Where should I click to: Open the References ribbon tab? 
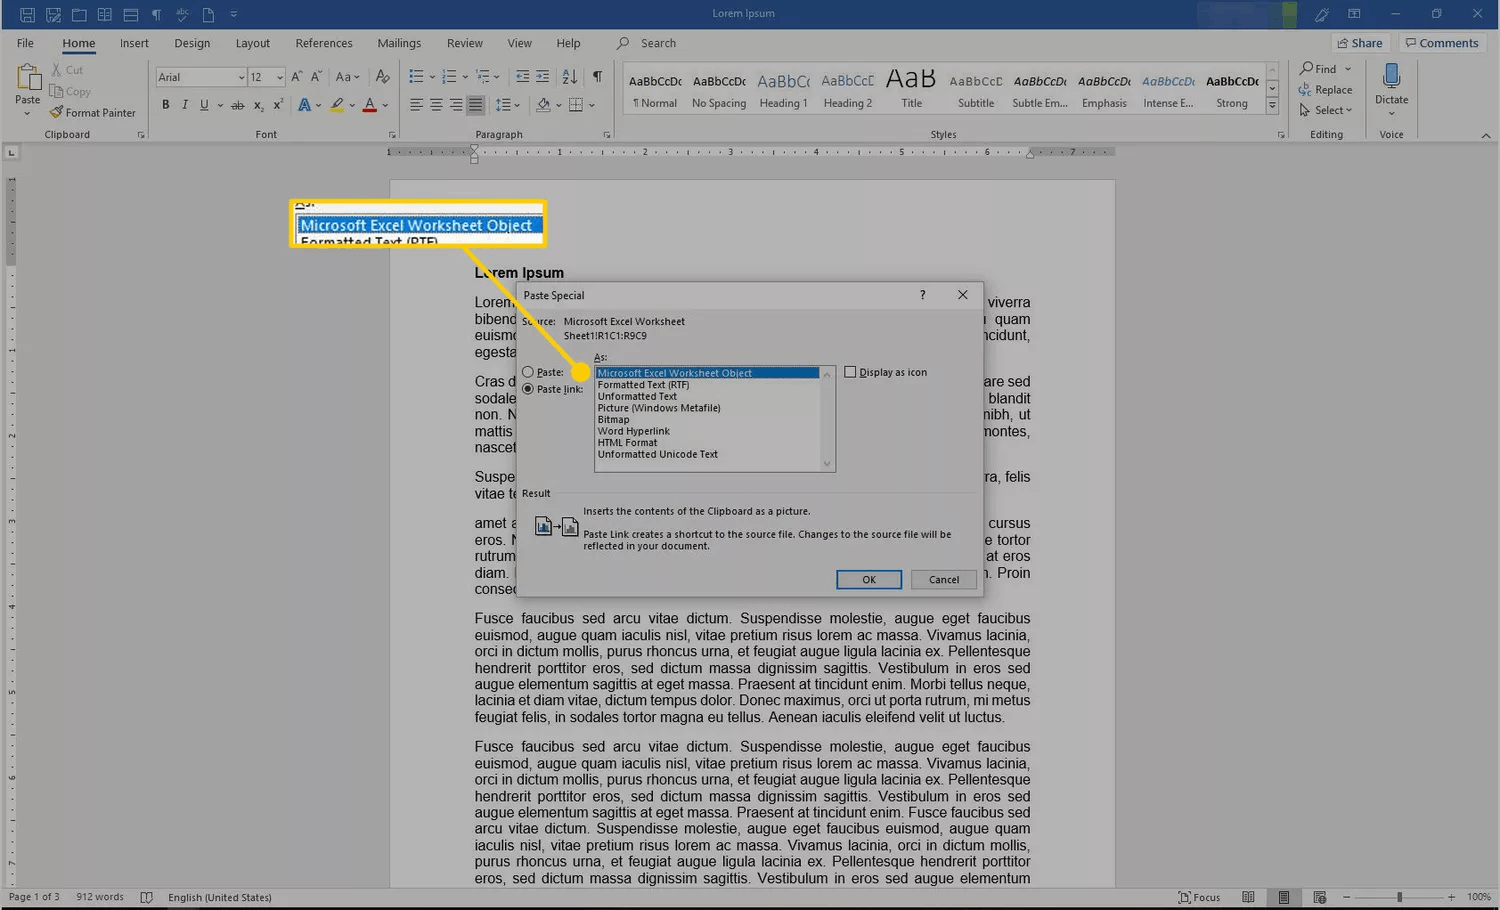[x=324, y=43]
